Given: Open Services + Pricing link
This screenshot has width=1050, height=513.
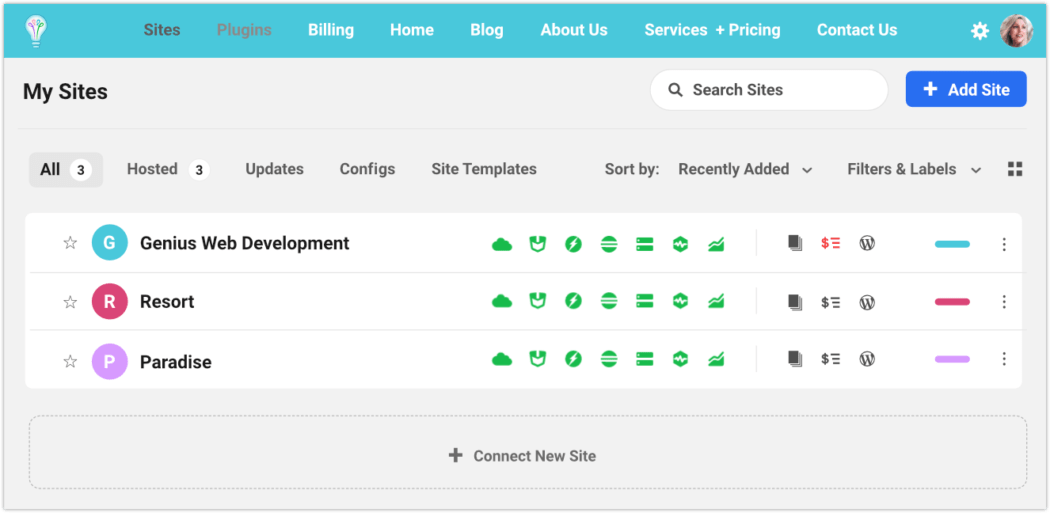Looking at the screenshot, I should pos(712,30).
